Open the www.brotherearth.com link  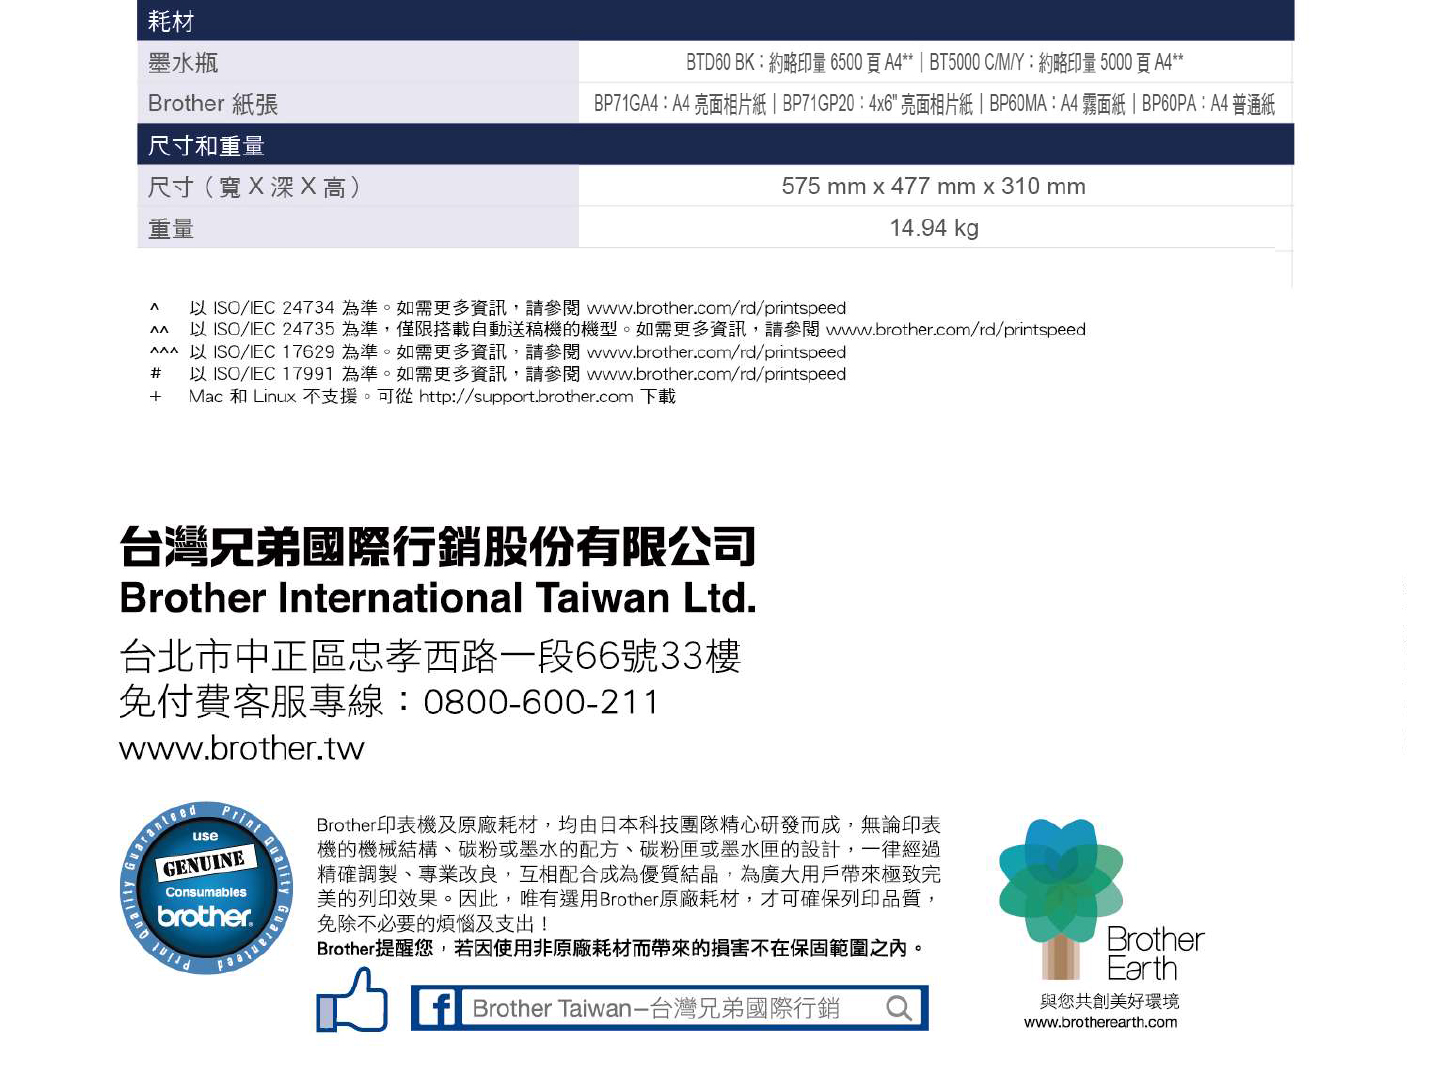click(x=1100, y=1022)
